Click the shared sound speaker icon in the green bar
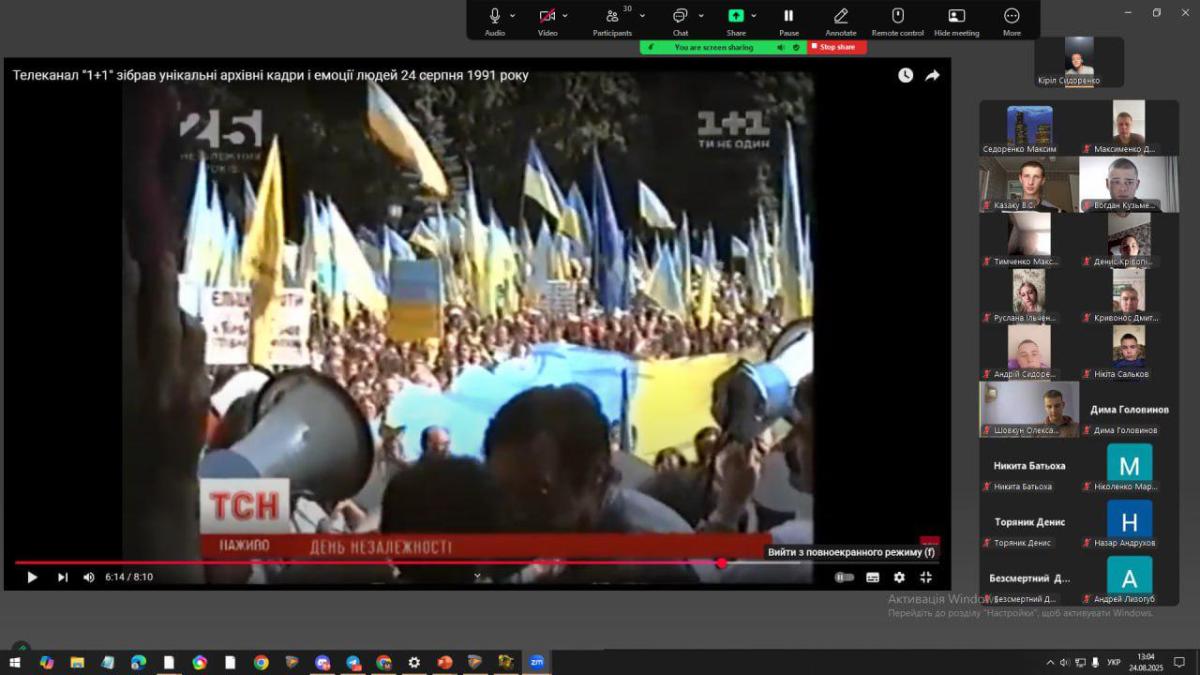 tap(782, 47)
